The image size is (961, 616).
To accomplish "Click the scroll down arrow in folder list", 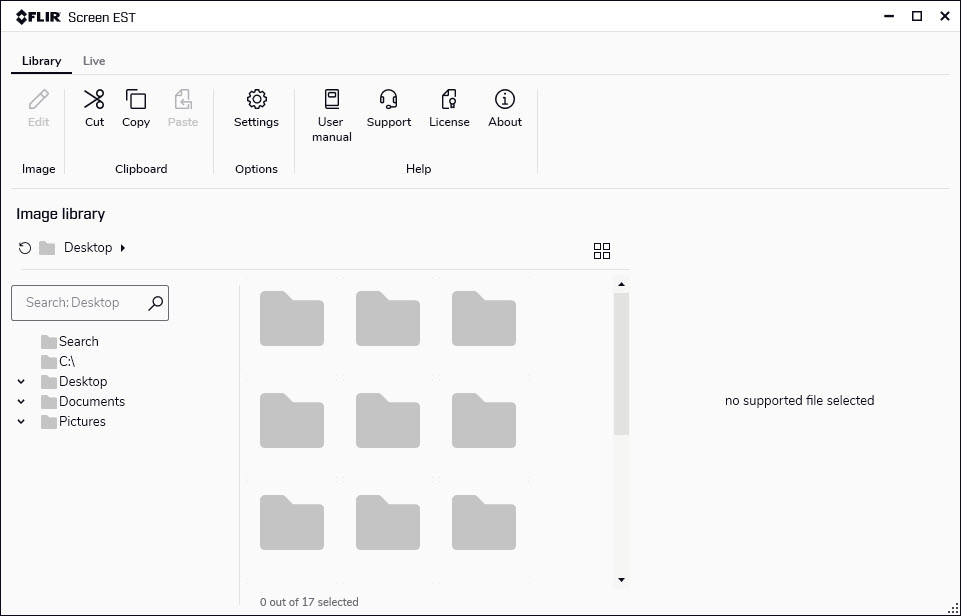I will tap(621, 580).
